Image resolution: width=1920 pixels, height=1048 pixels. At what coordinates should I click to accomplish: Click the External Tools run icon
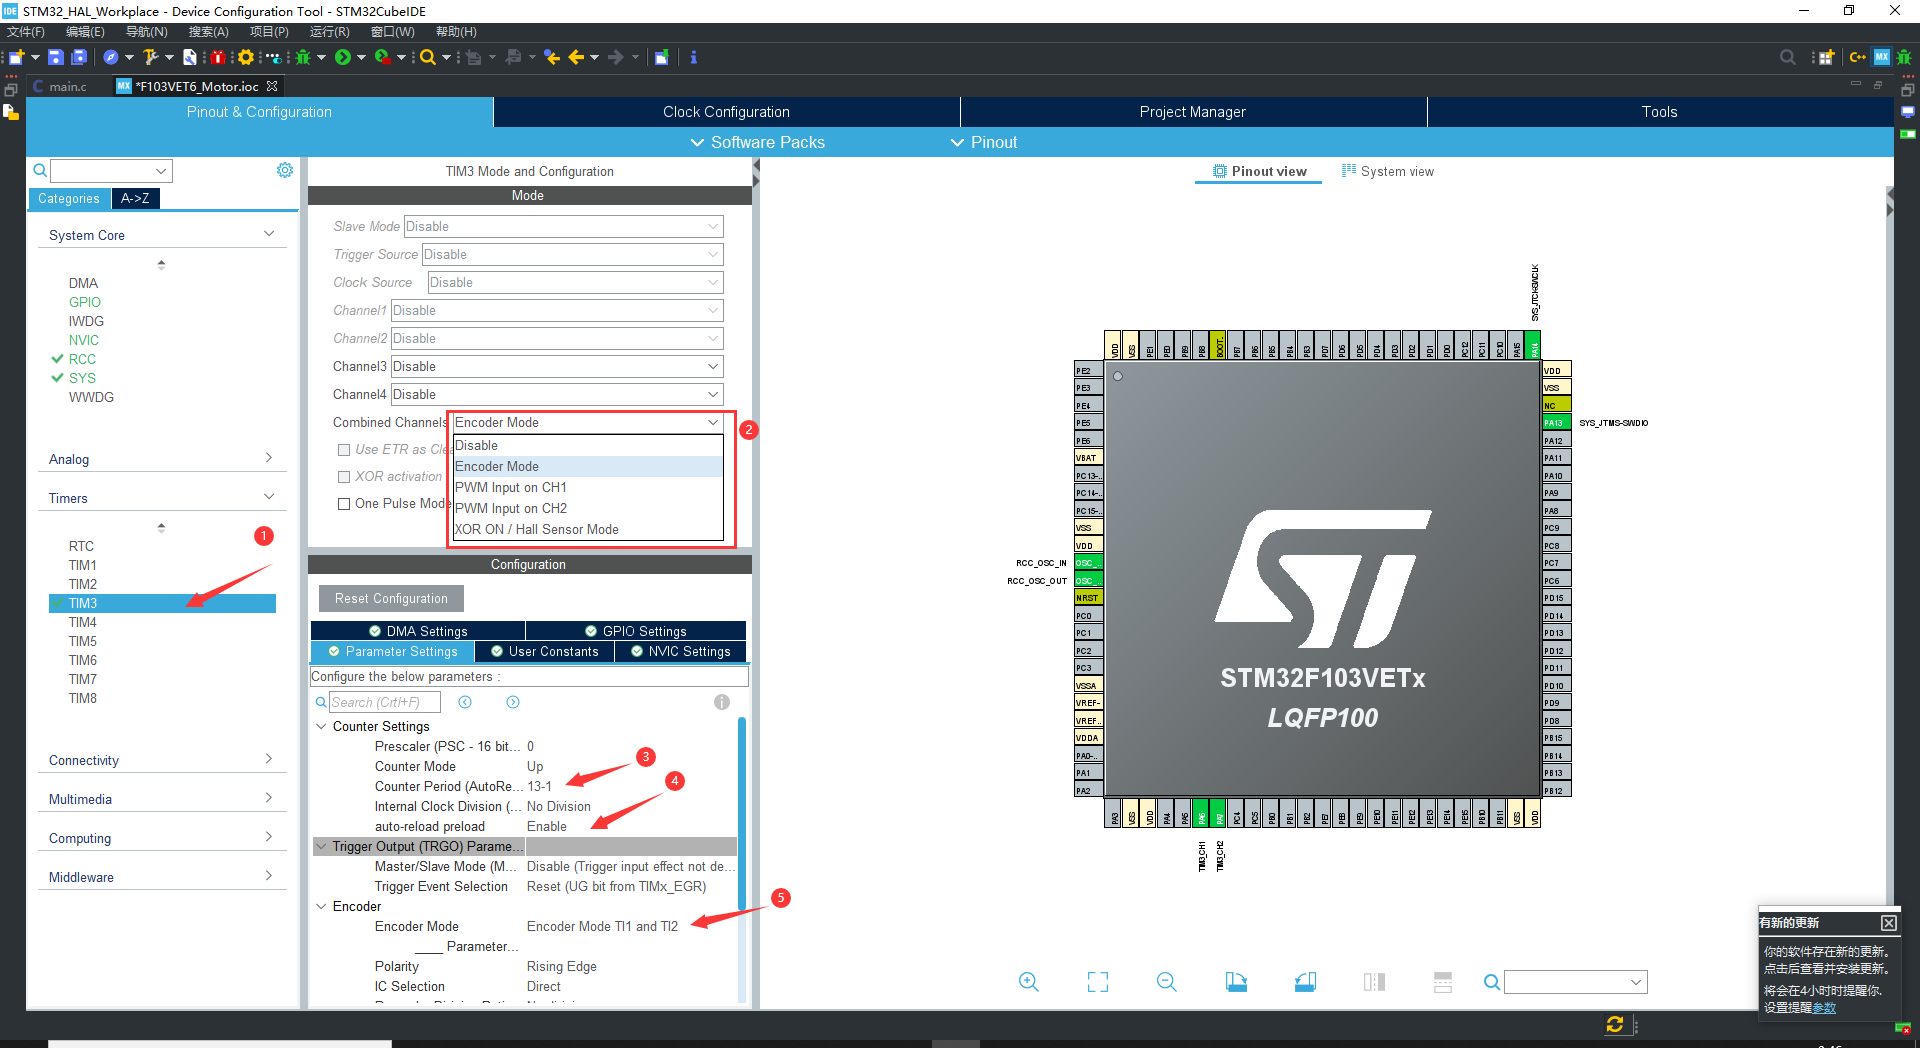point(382,57)
